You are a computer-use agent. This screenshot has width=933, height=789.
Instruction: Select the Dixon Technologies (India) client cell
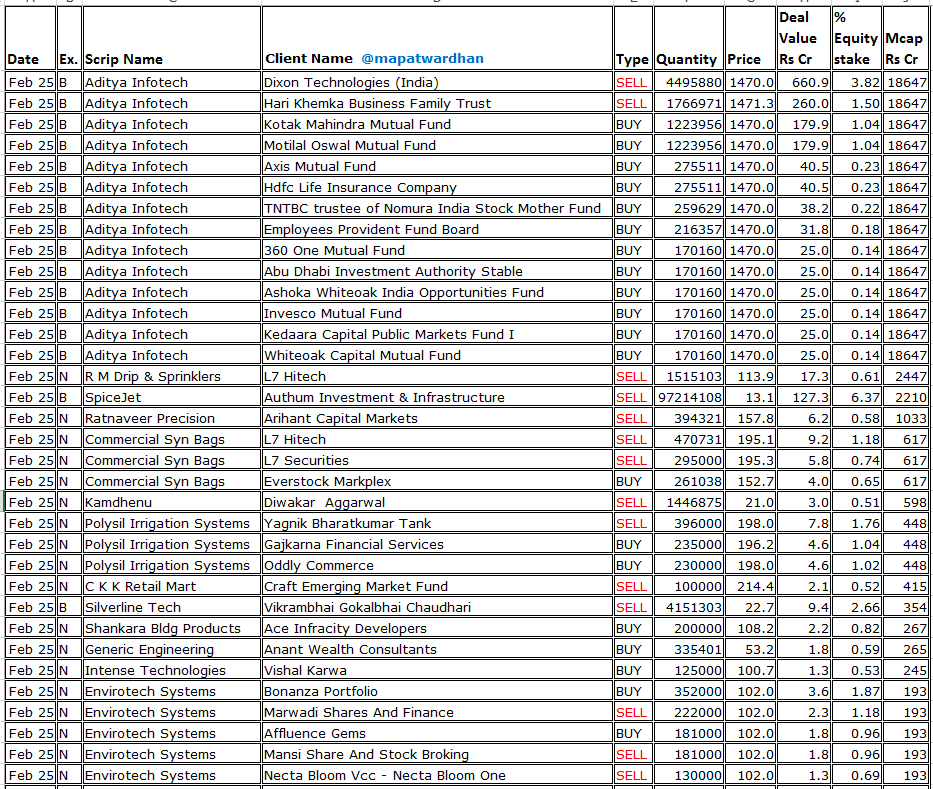click(x=437, y=82)
